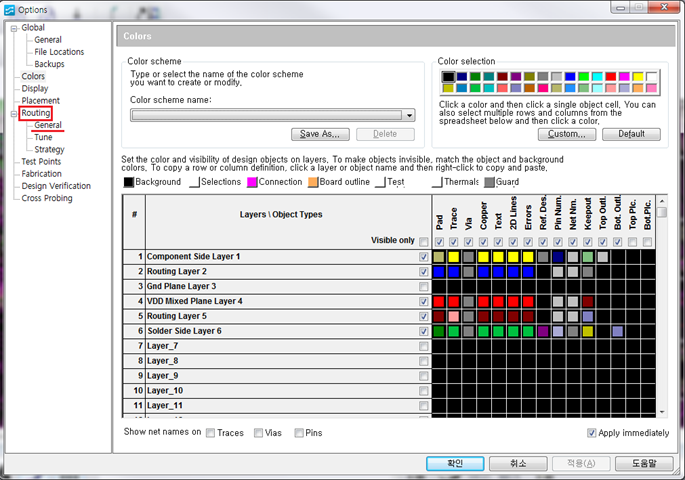Image resolution: width=685 pixels, height=480 pixels.
Task: Select the Keepout column header
Action: tap(588, 214)
